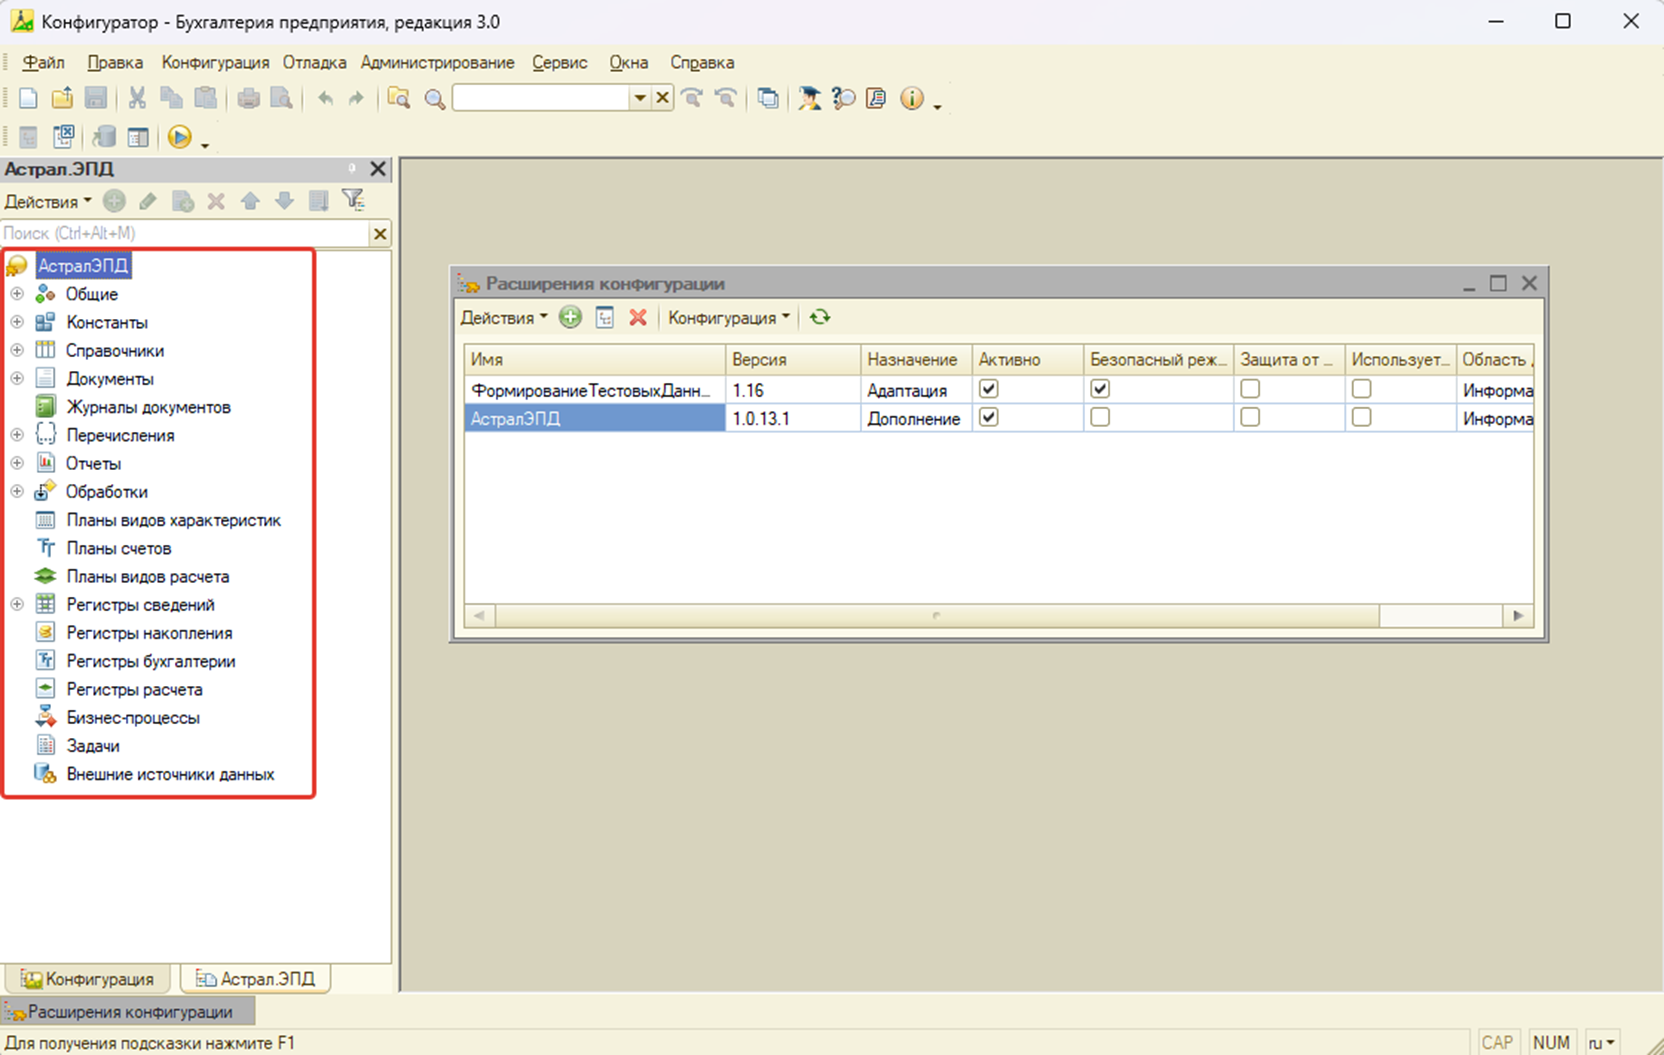This screenshot has width=1664, height=1055.
Task: Toggle Используется checkbox in ФормированиеТестовыхДанн row
Action: click(1361, 389)
